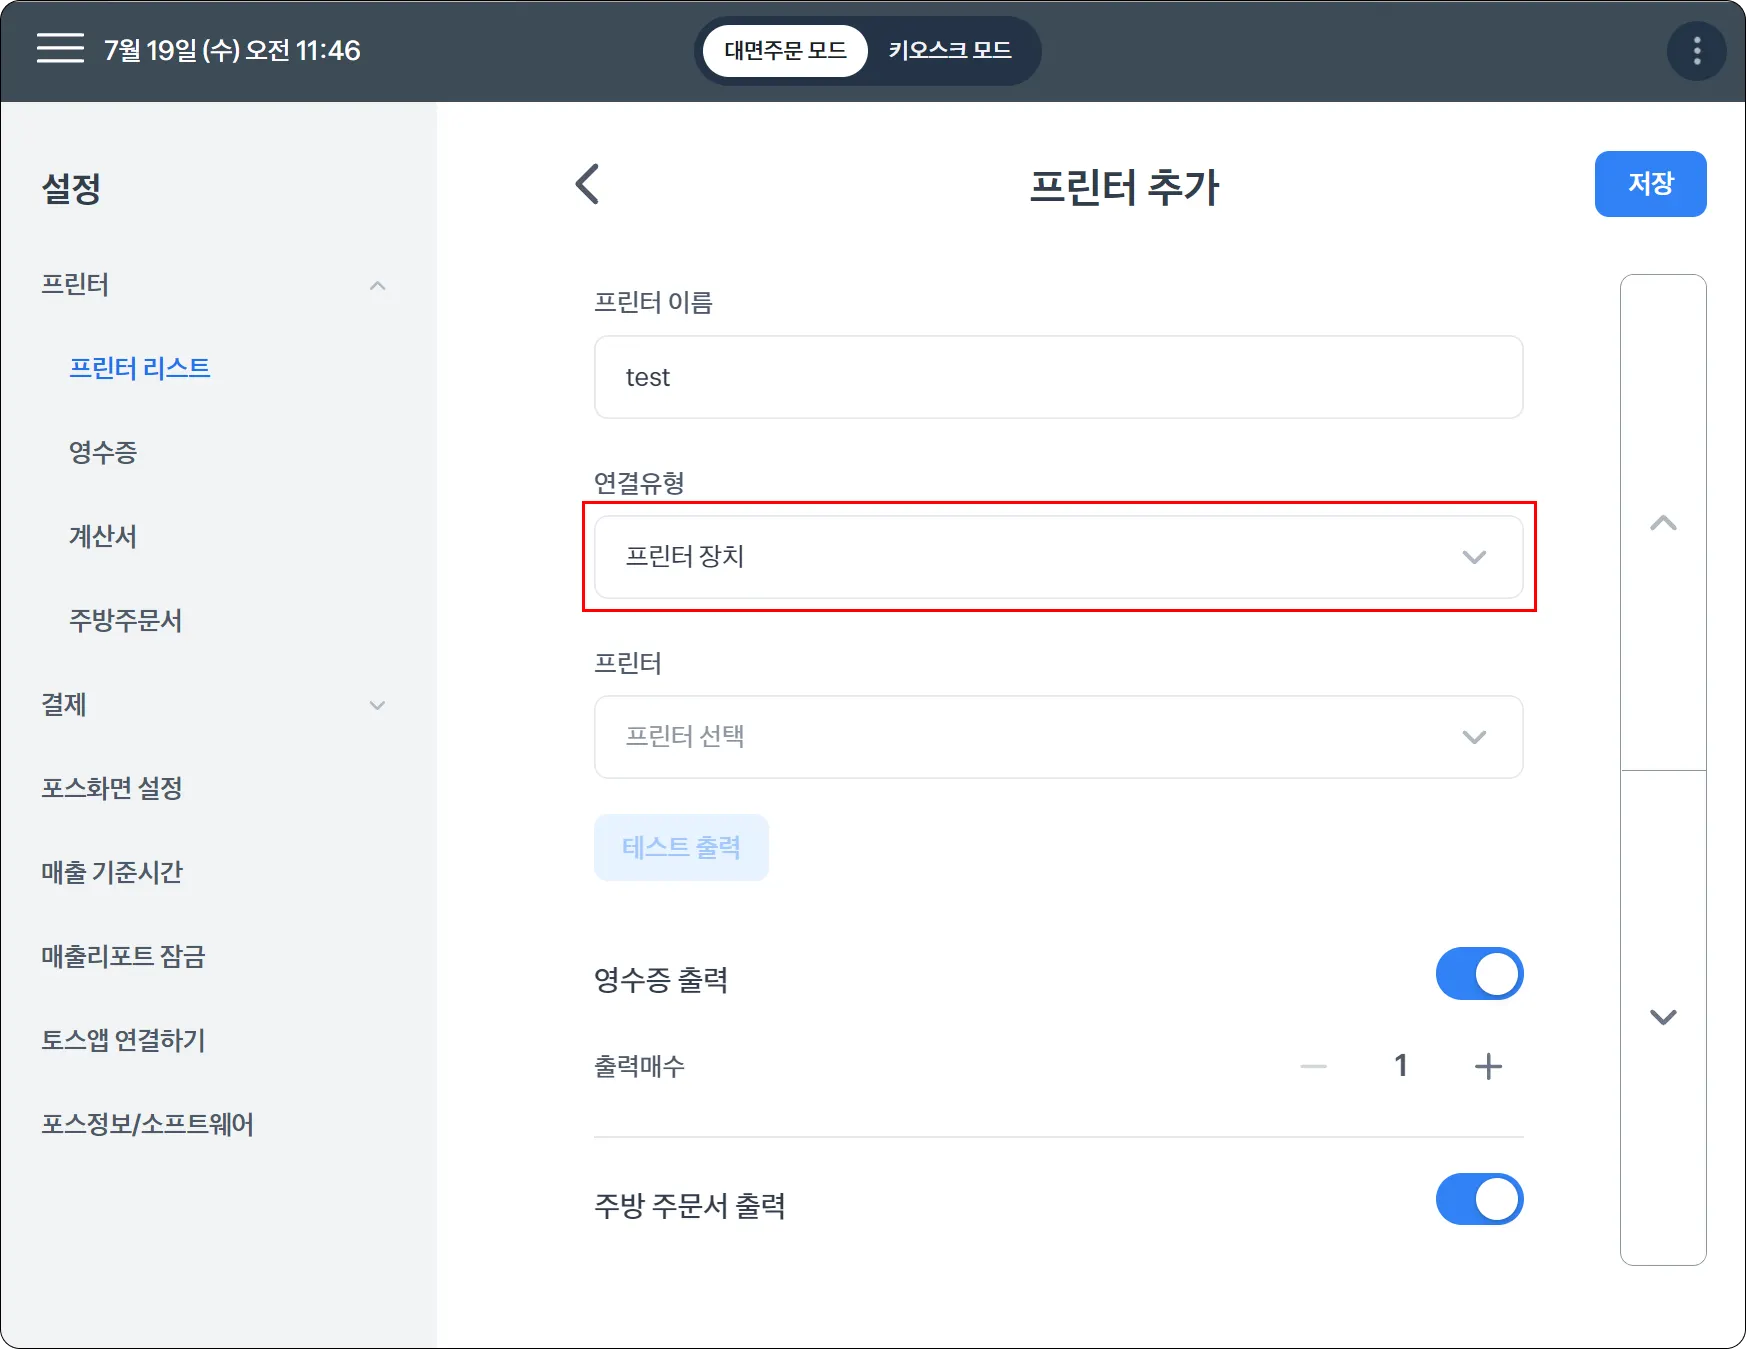Image resolution: width=1746 pixels, height=1349 pixels.
Task: Select 대면주문 모드 tab
Action: coord(785,51)
